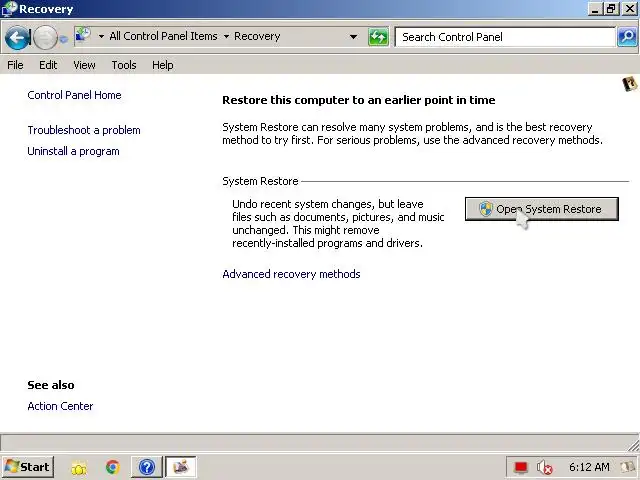Click the help icon at top right of page
Viewport: 640px width, 480px height.
click(x=630, y=84)
